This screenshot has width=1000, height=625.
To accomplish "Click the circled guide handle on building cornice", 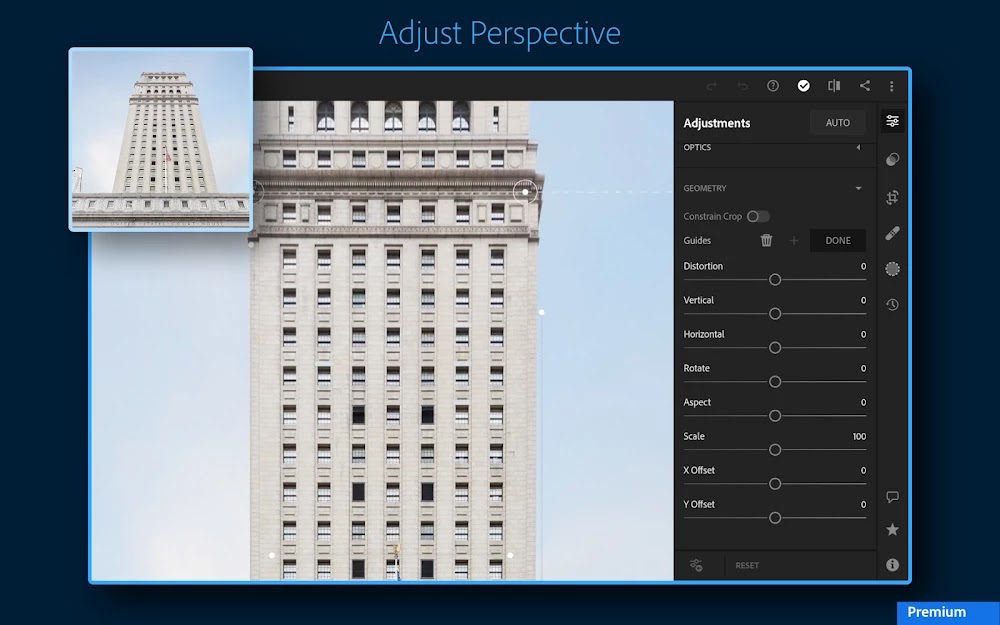I will (525, 191).
